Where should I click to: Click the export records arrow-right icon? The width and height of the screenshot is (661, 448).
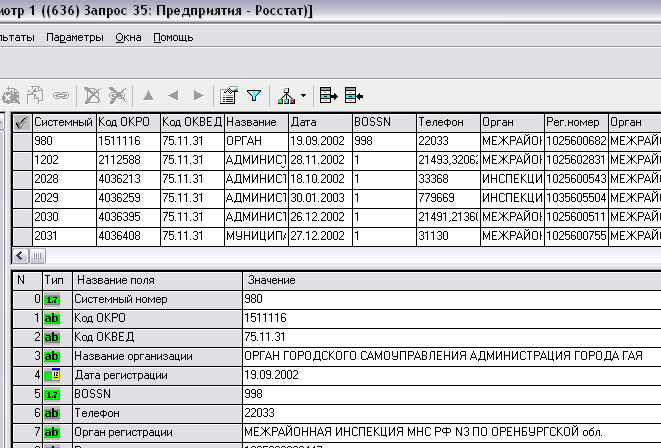[329, 96]
